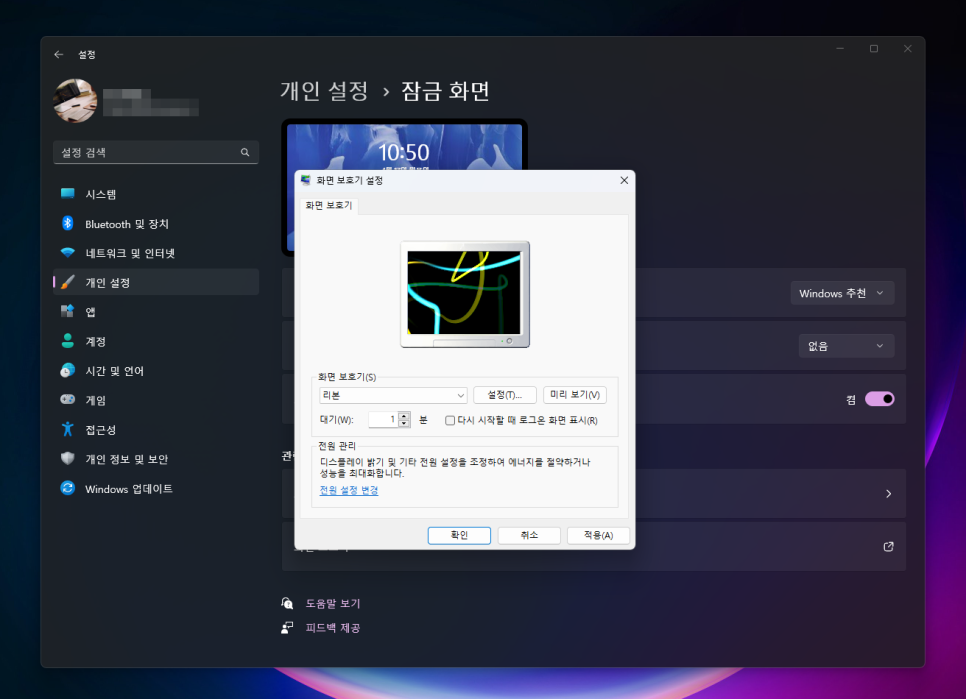Open 접근성 settings category
966x699 pixels.
click(156, 429)
